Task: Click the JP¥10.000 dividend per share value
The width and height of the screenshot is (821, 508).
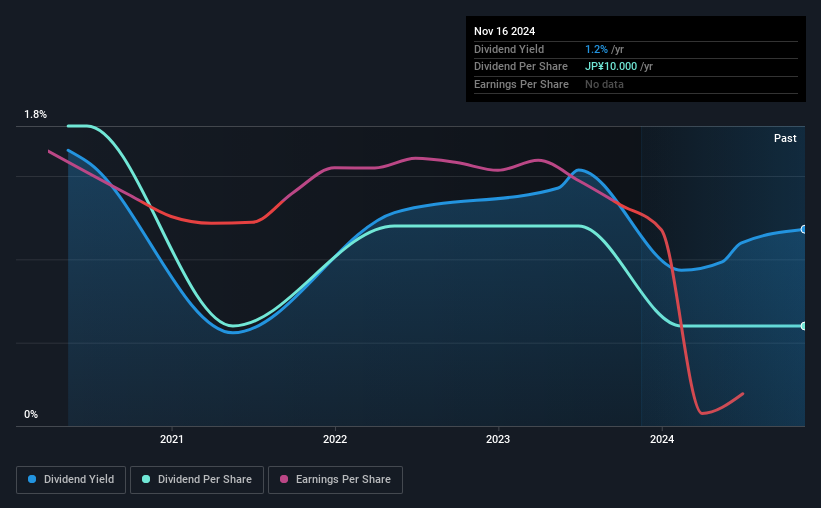Action: coord(611,67)
